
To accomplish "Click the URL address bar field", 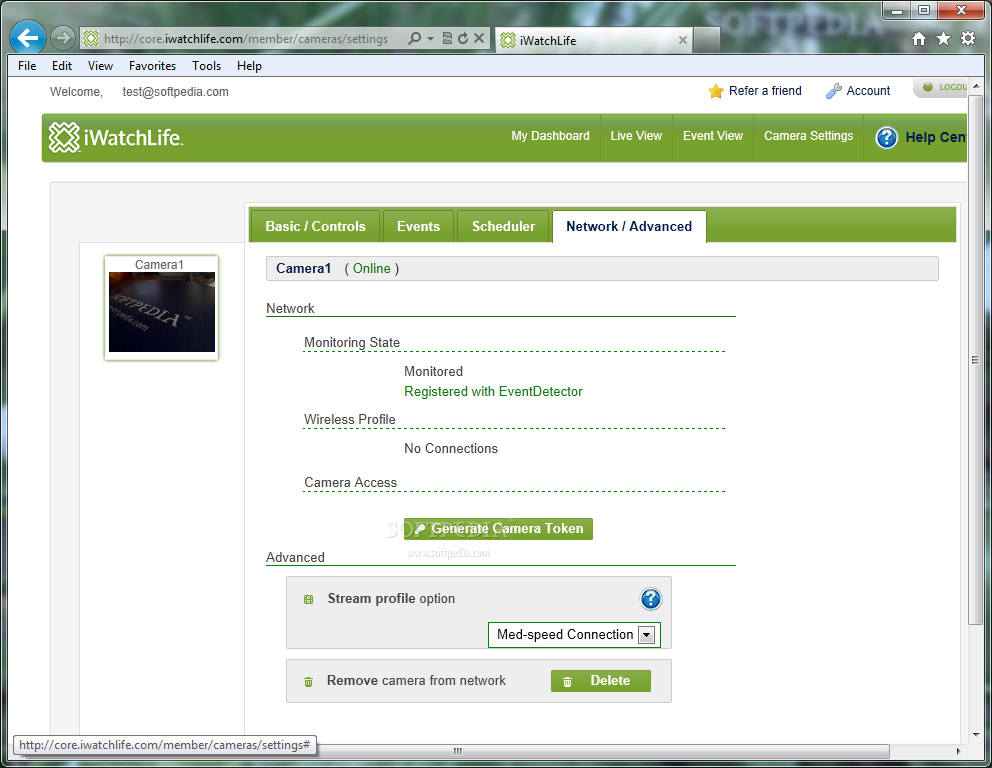I will click(245, 39).
